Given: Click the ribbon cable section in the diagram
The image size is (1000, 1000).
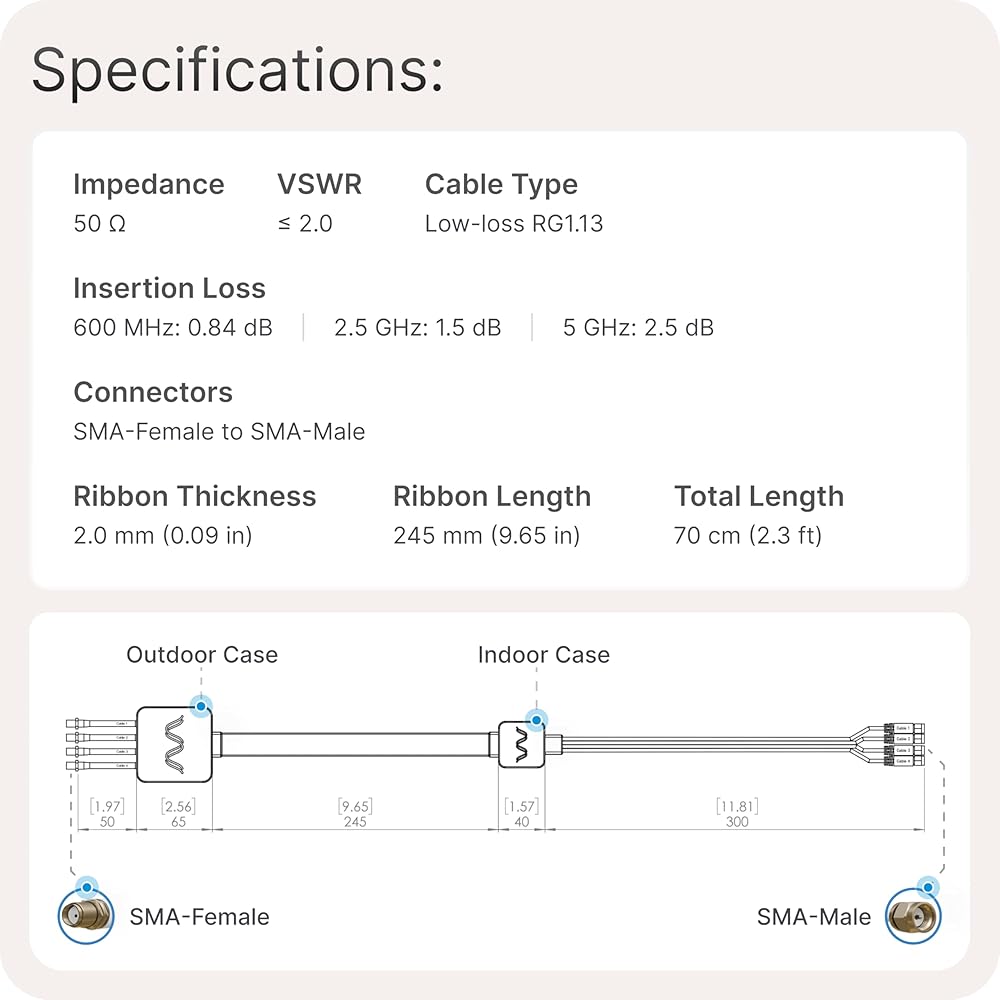Looking at the screenshot, I should tap(355, 744).
